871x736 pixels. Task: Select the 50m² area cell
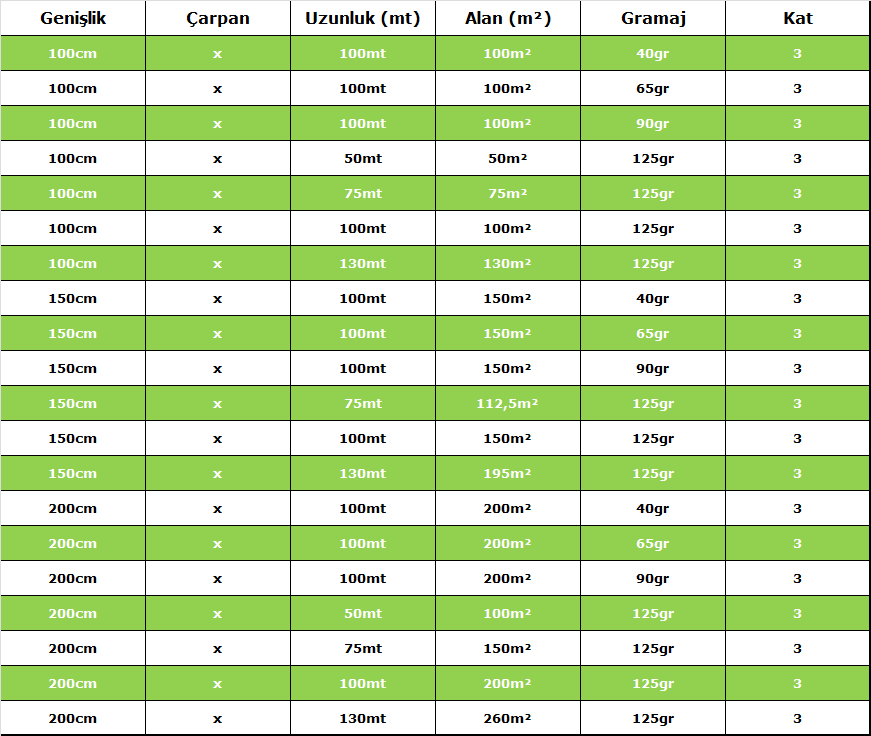(507, 158)
